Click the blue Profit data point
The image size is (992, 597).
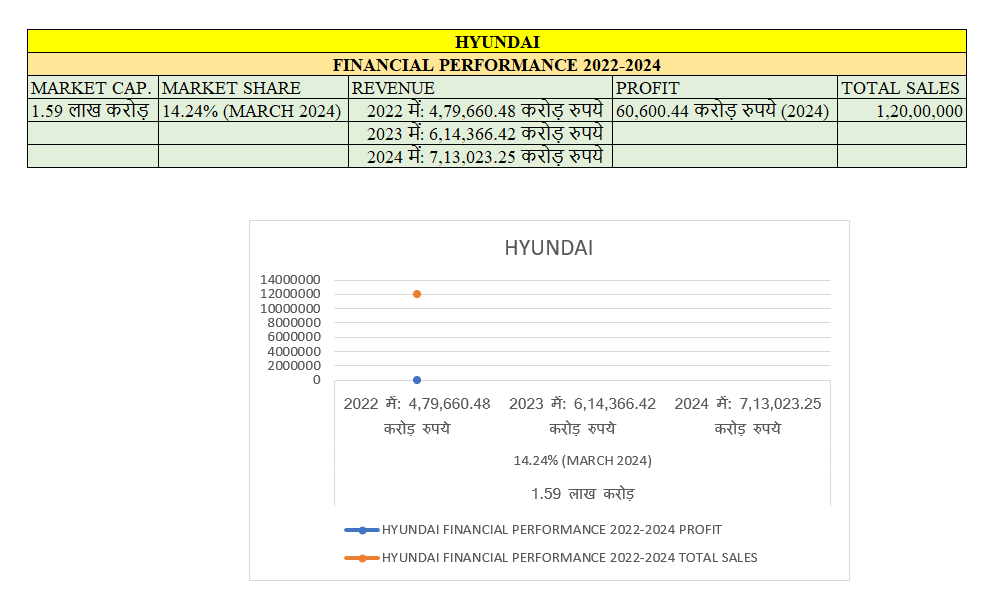coord(417,380)
